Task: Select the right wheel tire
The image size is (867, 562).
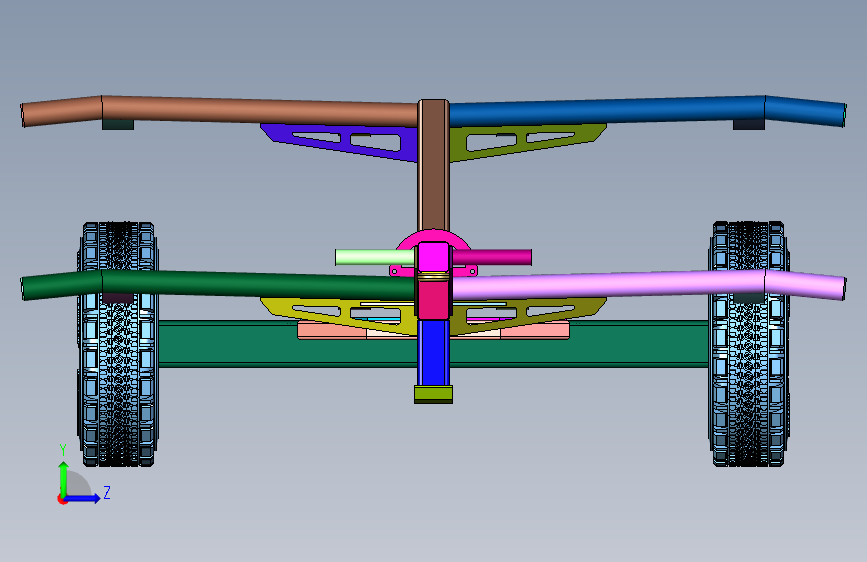Action: 749,344
